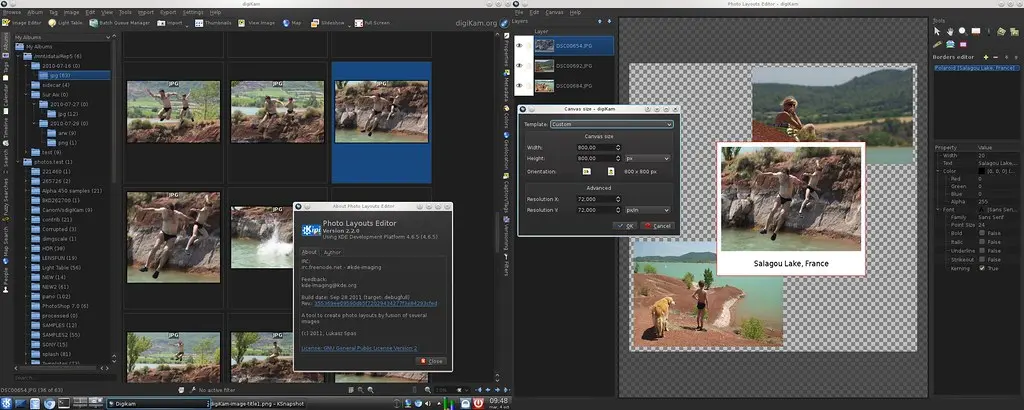Move layer up with the blue up arrow

pyautogui.click(x=601, y=21)
